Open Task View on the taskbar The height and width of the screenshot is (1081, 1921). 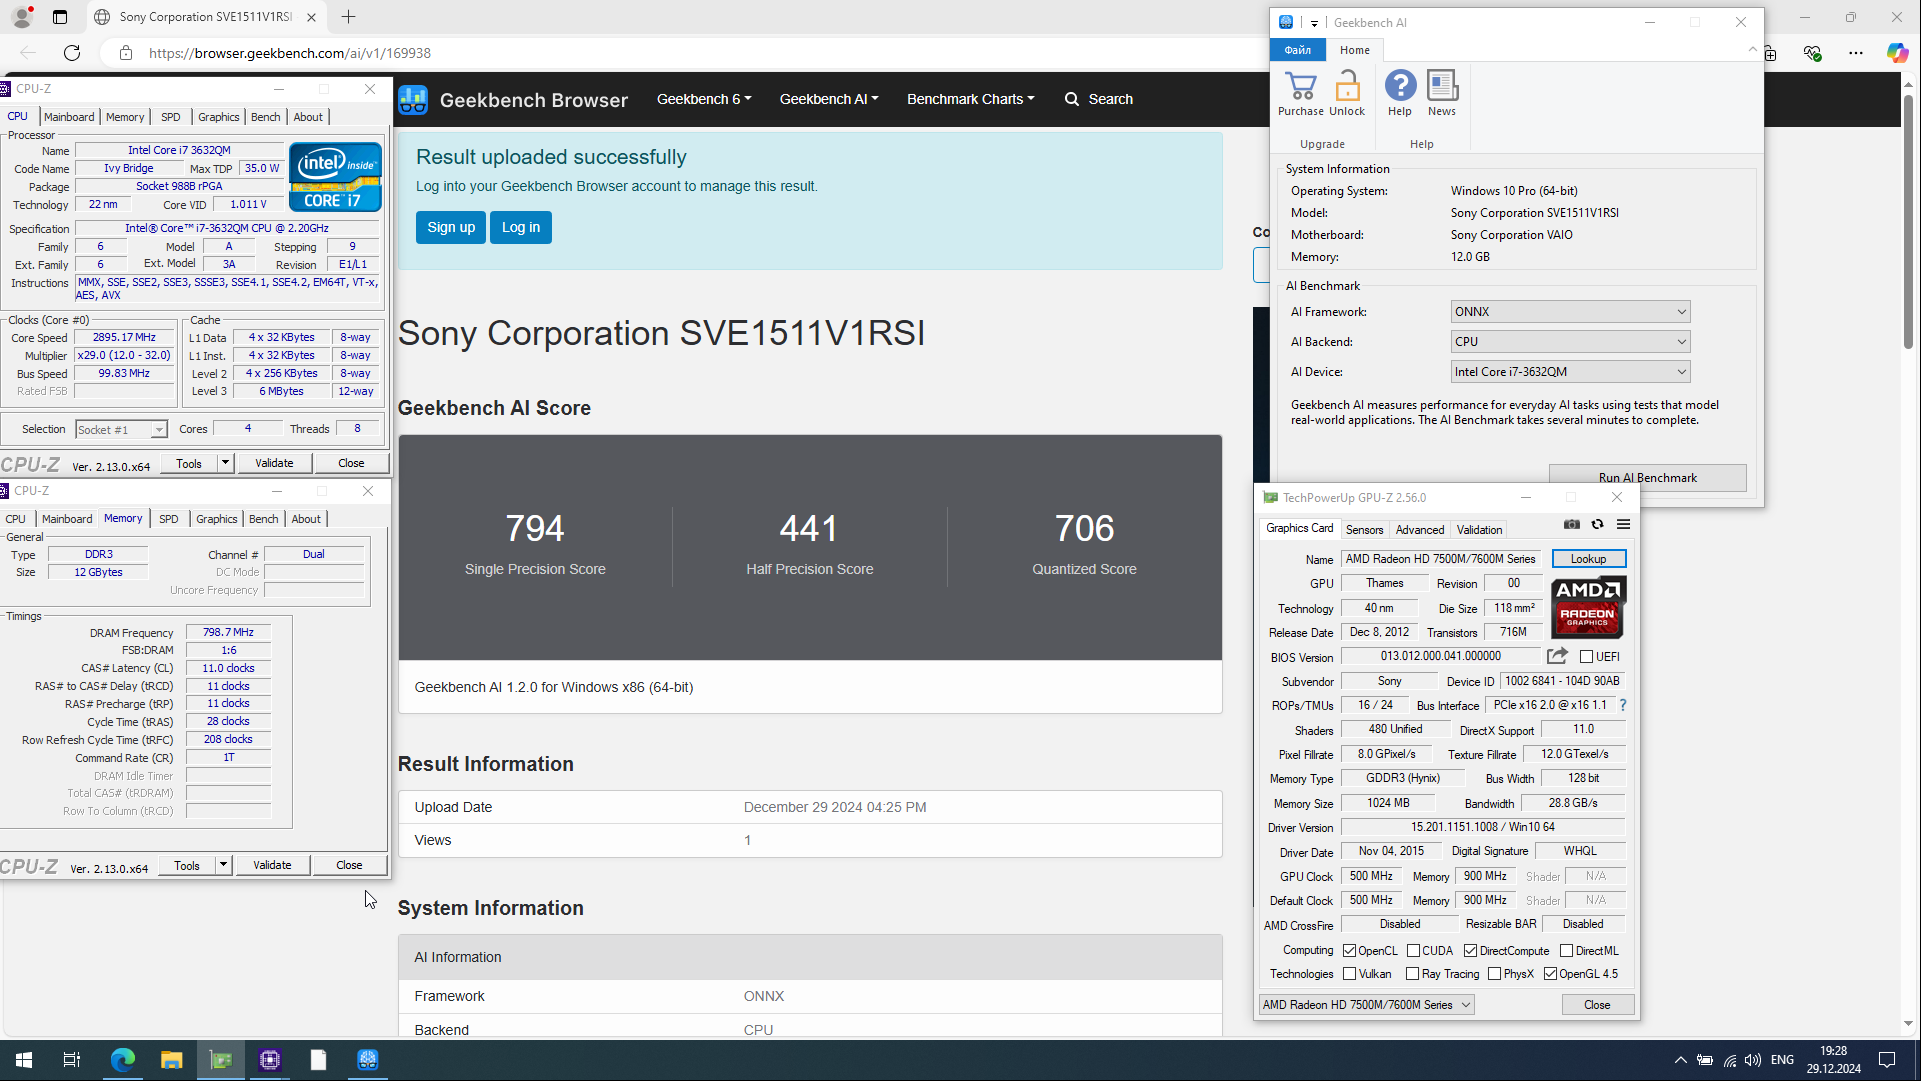click(72, 1060)
